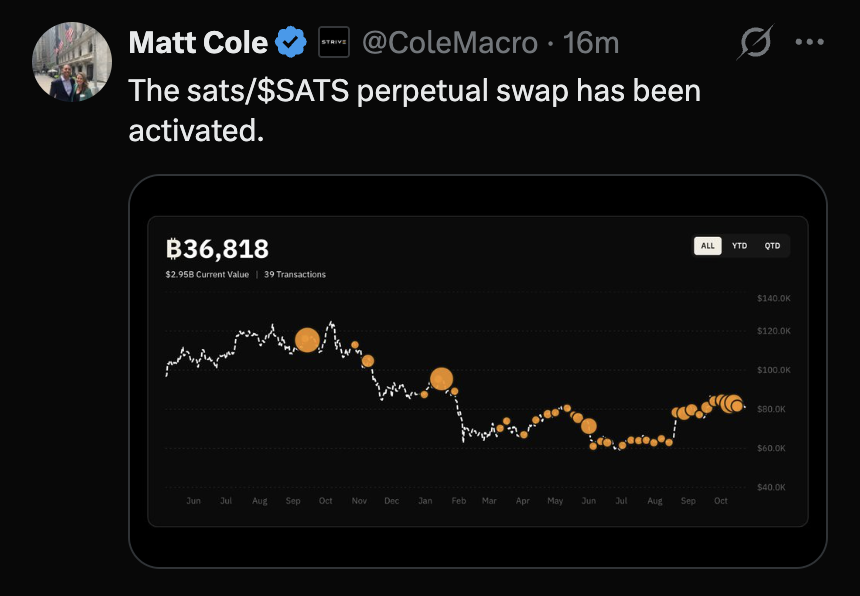Switch chart to YTD range
This screenshot has width=860, height=596.
739,246
